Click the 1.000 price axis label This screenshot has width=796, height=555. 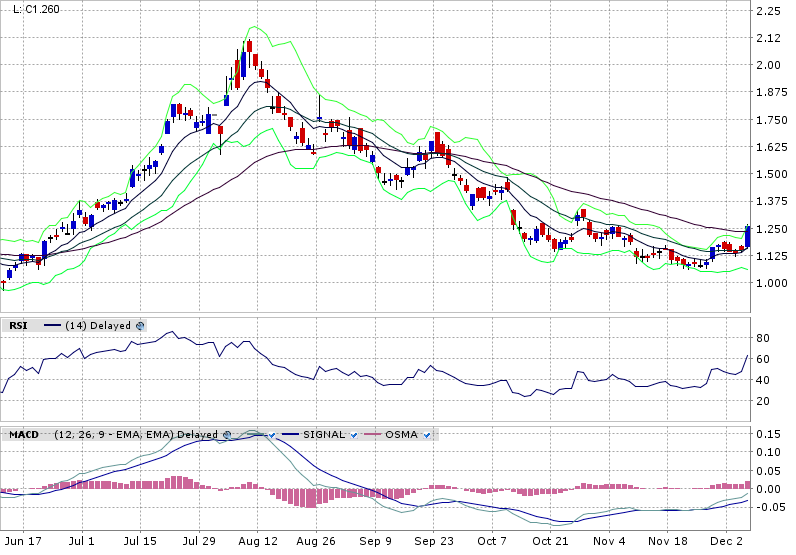pyautogui.click(x=771, y=283)
